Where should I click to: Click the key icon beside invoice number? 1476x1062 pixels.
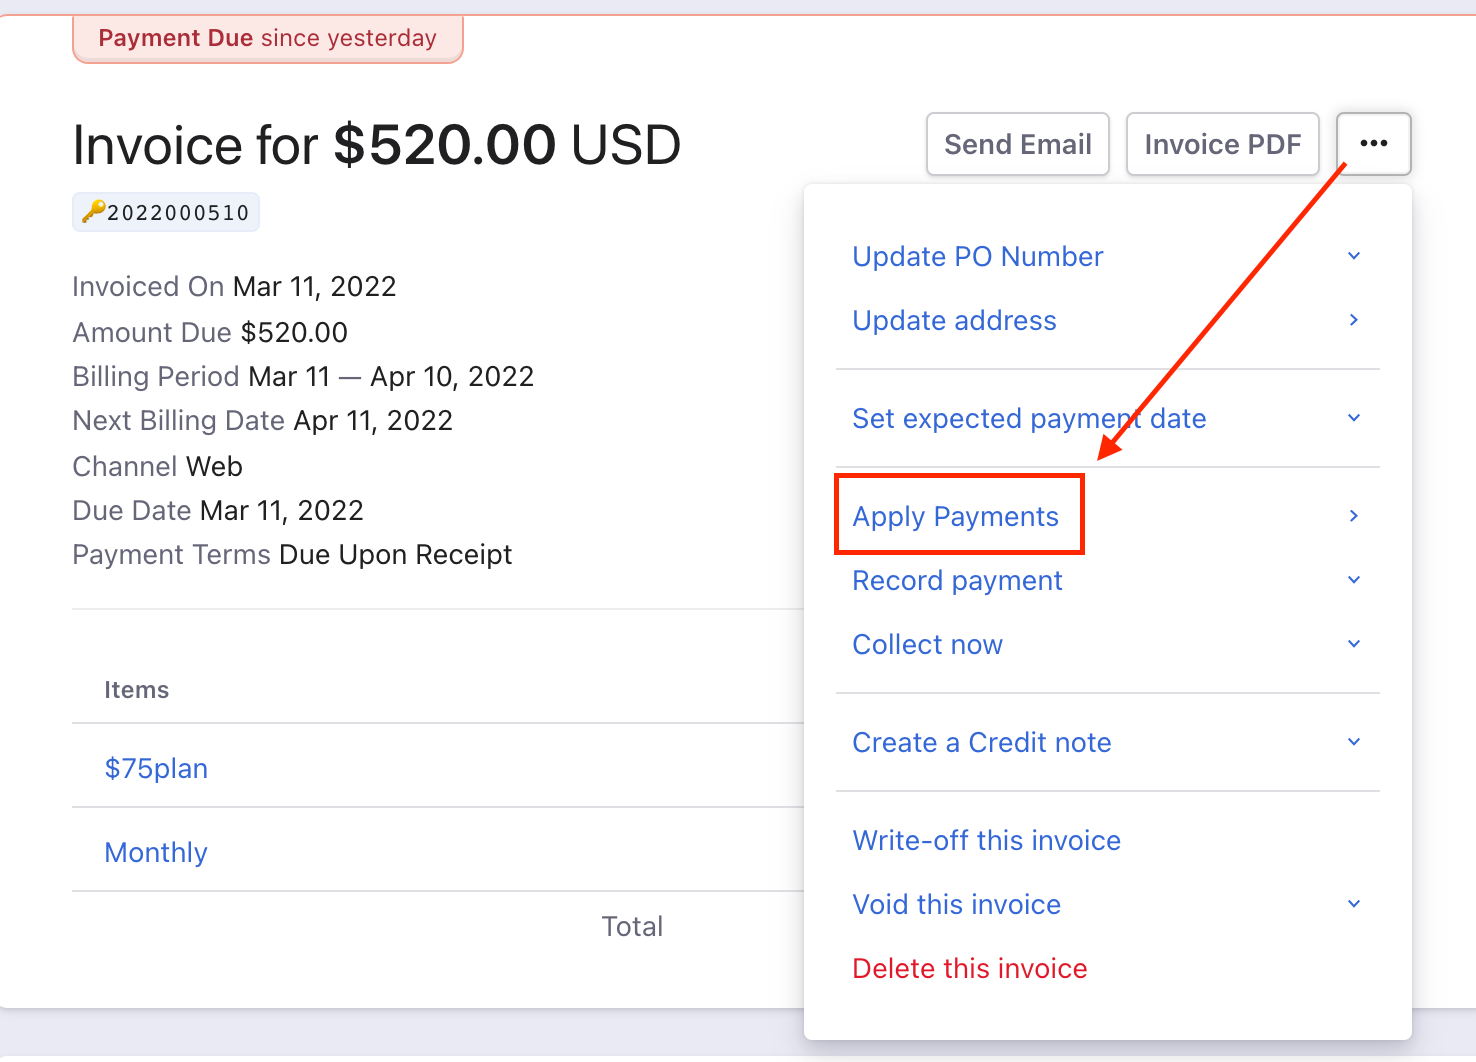click(90, 211)
